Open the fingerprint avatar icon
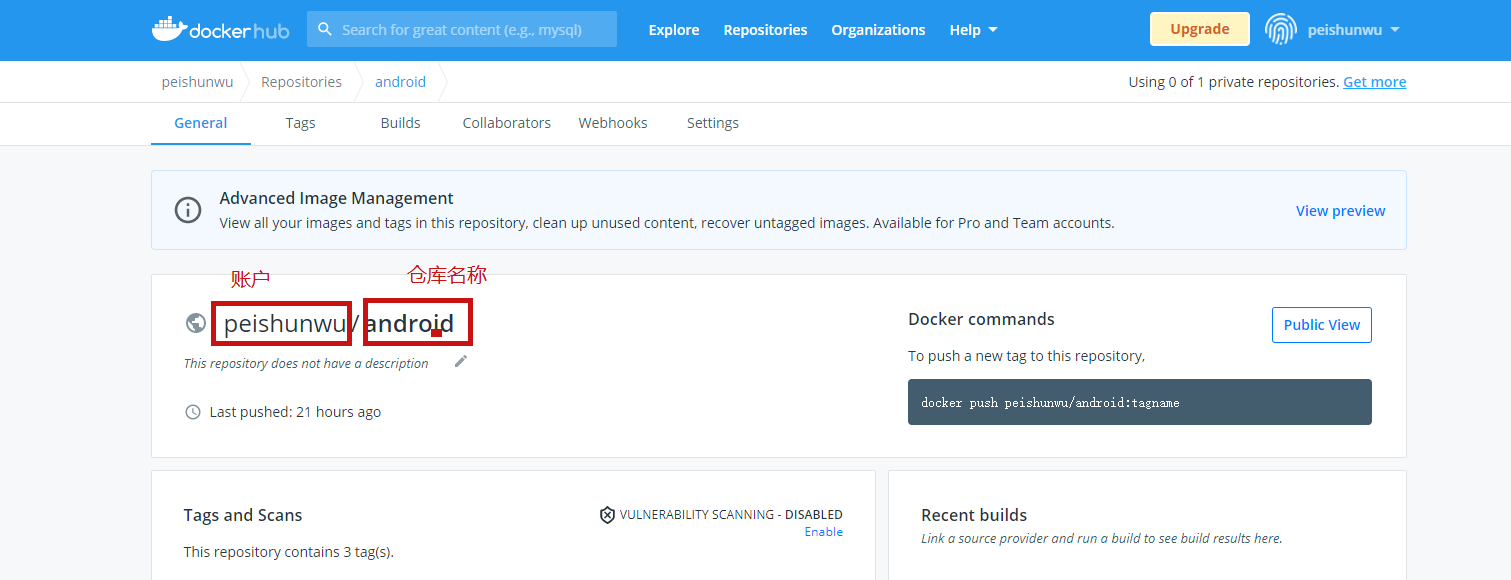Viewport: 1511px width, 580px height. tap(1281, 29)
